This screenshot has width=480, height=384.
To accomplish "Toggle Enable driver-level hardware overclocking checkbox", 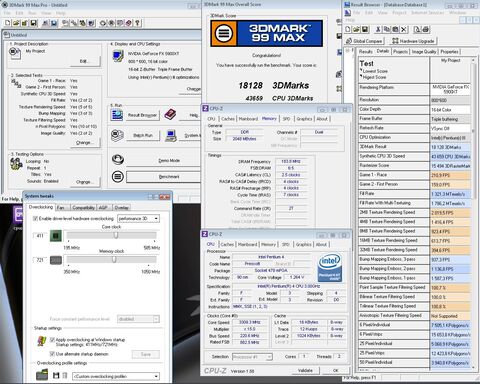I will pos(35,219).
